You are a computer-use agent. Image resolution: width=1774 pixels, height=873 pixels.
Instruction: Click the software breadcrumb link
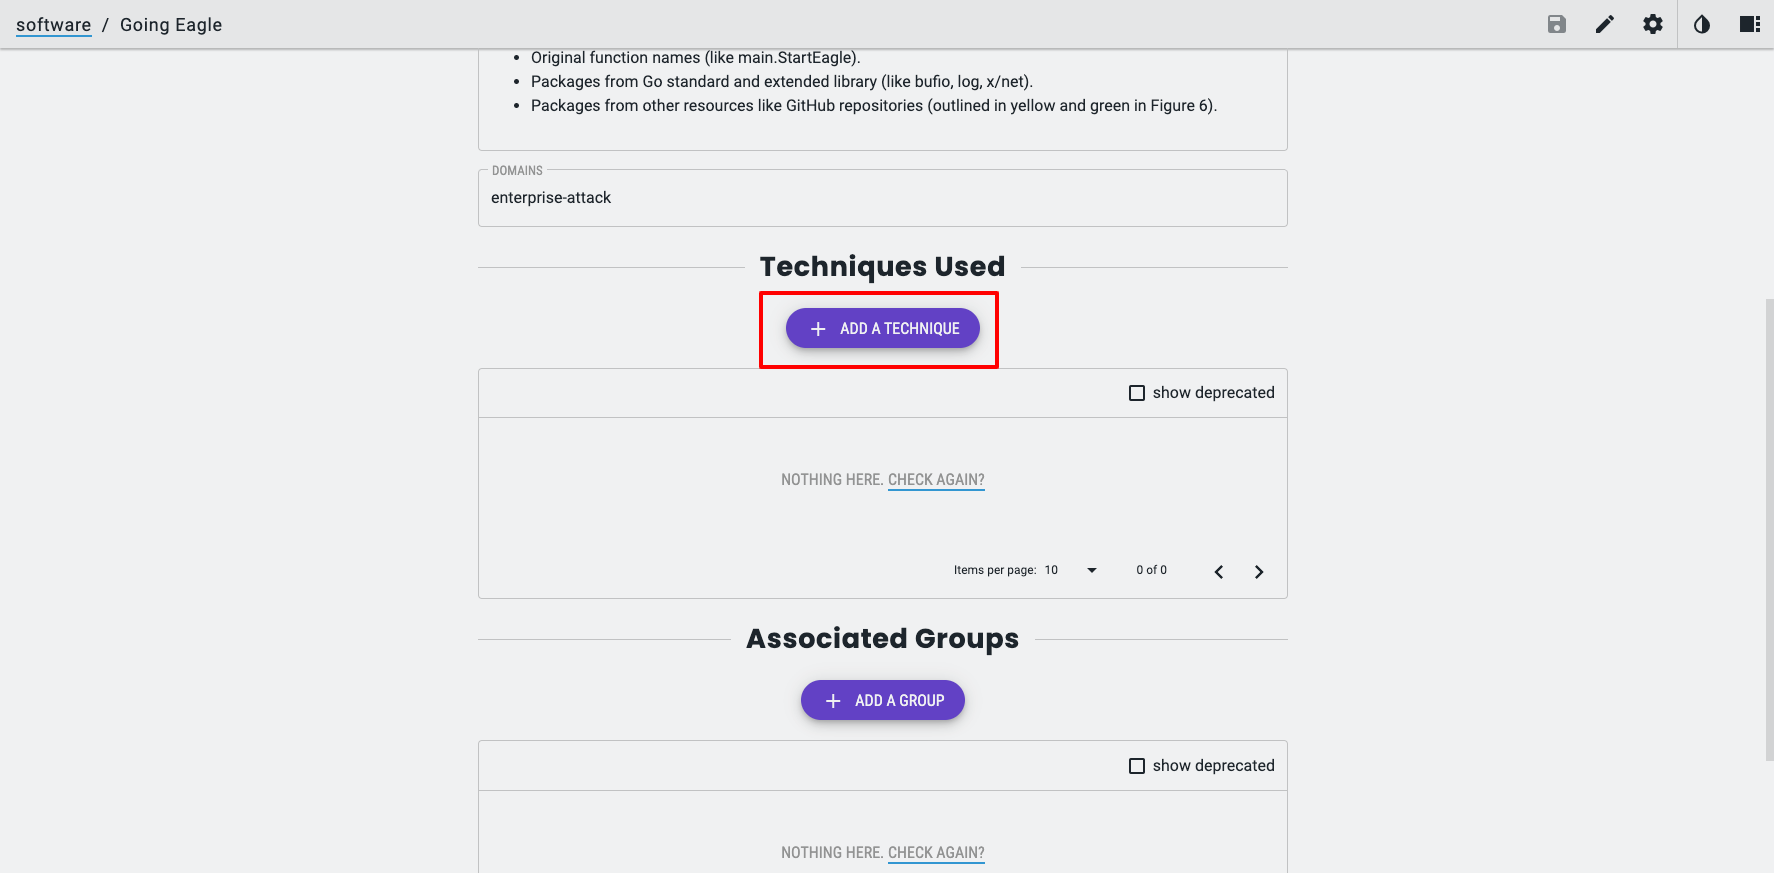(53, 25)
